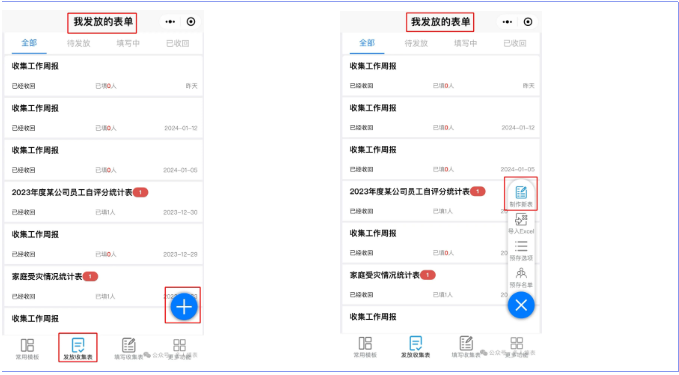The height and width of the screenshot is (375, 679).
Task: Select the 全部 tab on right screen
Action: 367,43
